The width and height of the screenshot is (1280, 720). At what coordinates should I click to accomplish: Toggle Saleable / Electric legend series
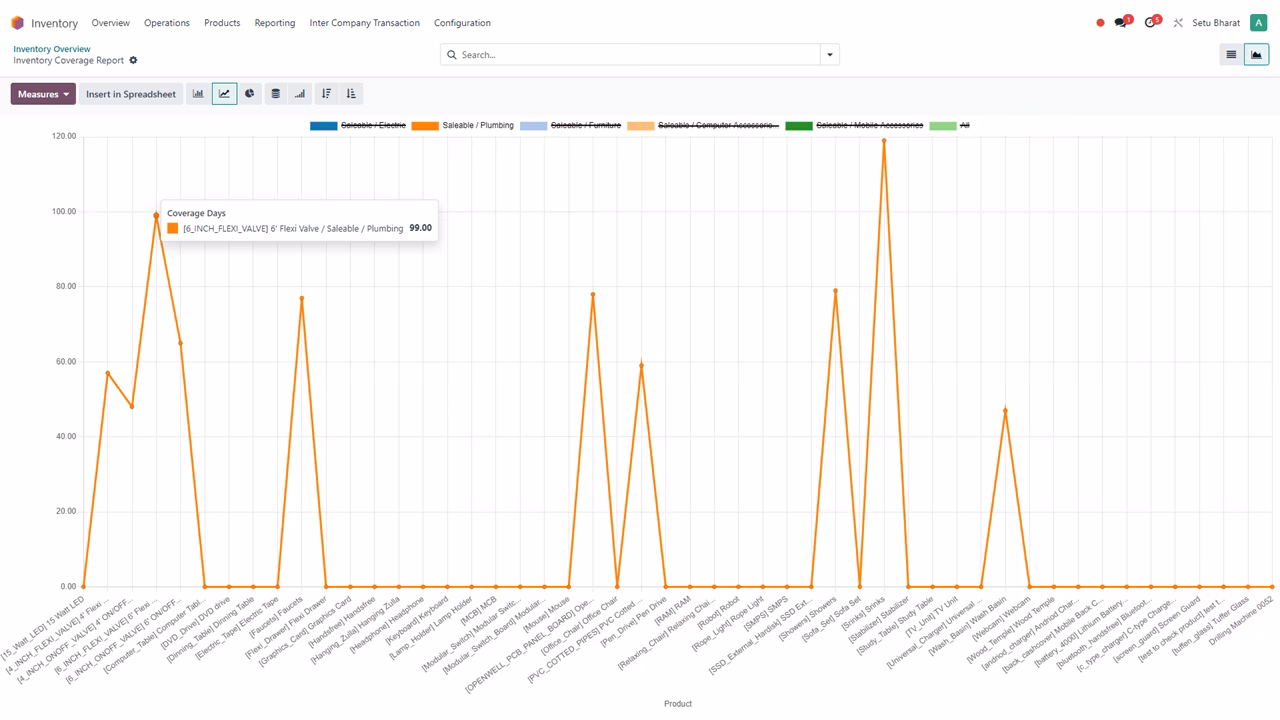358,126
